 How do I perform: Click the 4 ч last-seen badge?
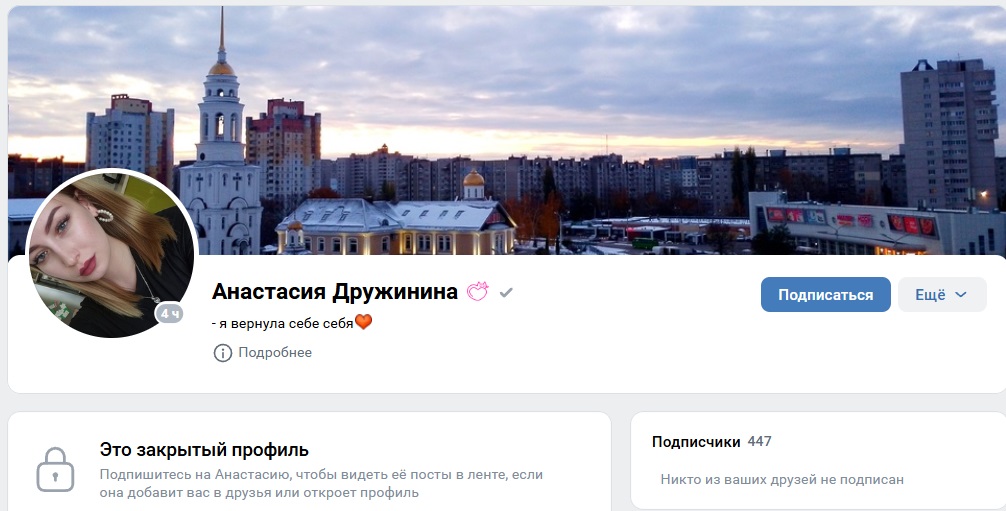[x=170, y=313]
